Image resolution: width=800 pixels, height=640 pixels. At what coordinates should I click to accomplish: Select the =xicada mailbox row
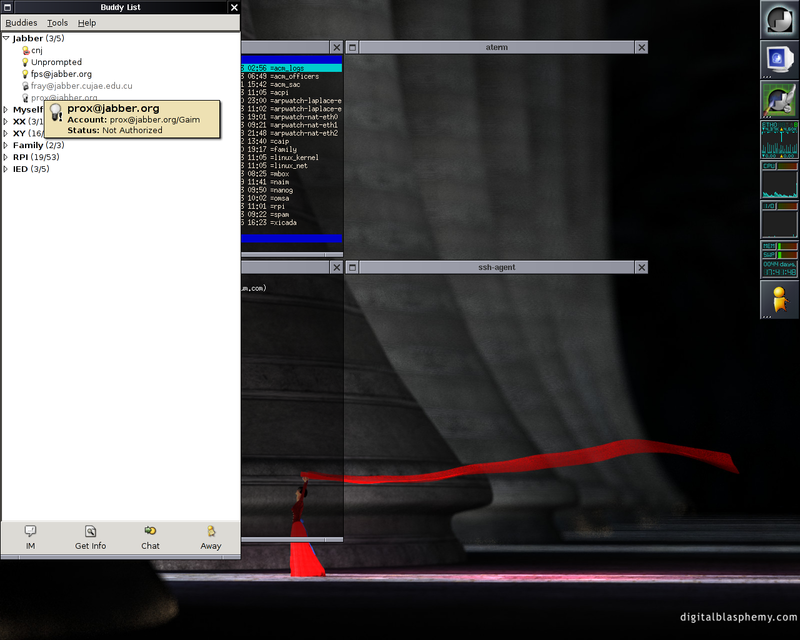pyautogui.click(x=291, y=223)
